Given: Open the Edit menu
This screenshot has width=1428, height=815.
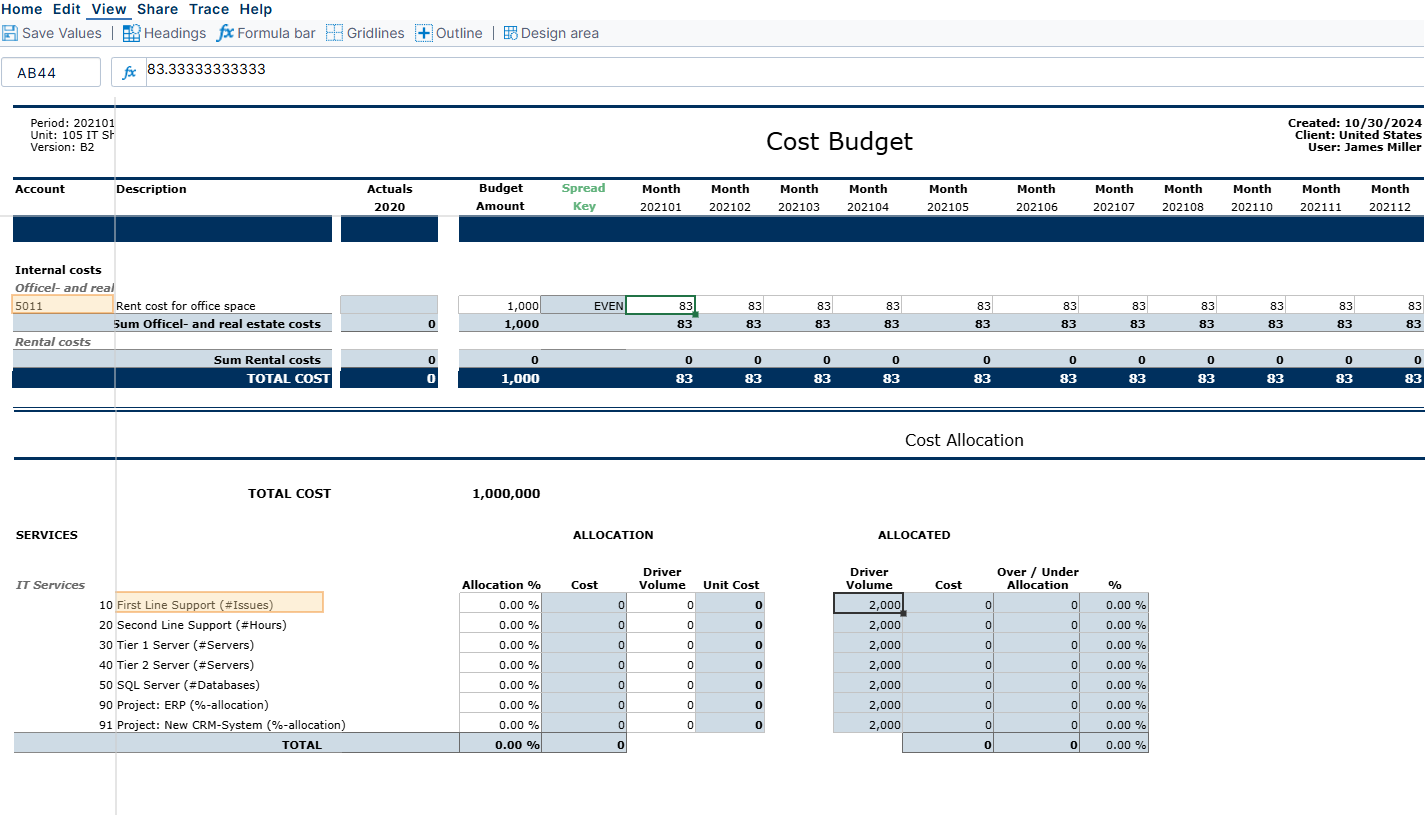Looking at the screenshot, I should 67,9.
